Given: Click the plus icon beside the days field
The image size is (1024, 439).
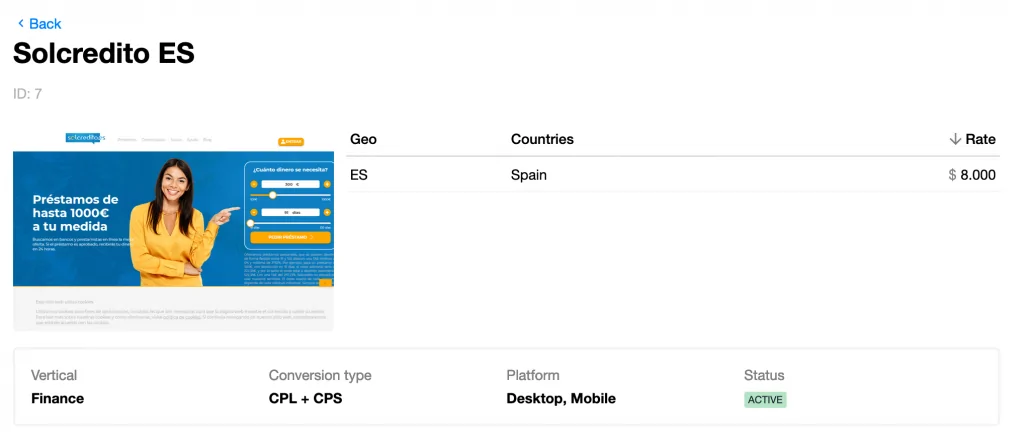Looking at the screenshot, I should pos(325,212).
